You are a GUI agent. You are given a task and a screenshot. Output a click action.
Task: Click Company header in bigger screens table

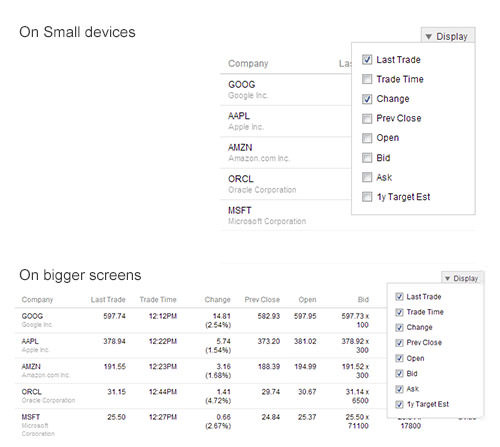[37, 300]
